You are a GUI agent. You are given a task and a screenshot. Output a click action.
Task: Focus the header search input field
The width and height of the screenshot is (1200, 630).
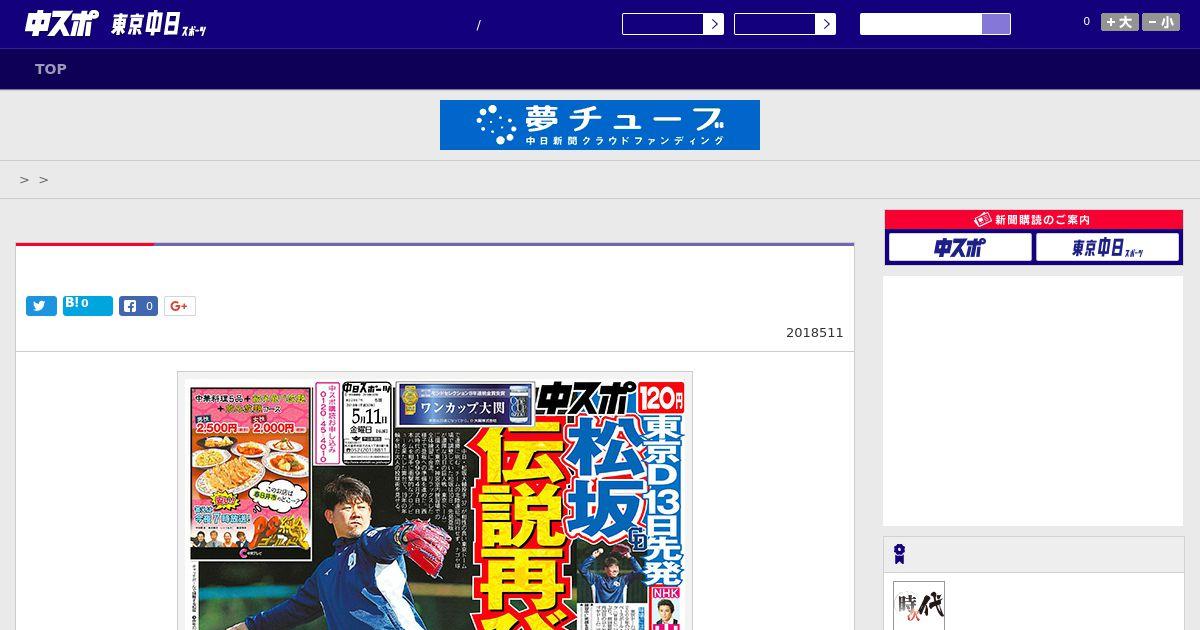(921, 24)
